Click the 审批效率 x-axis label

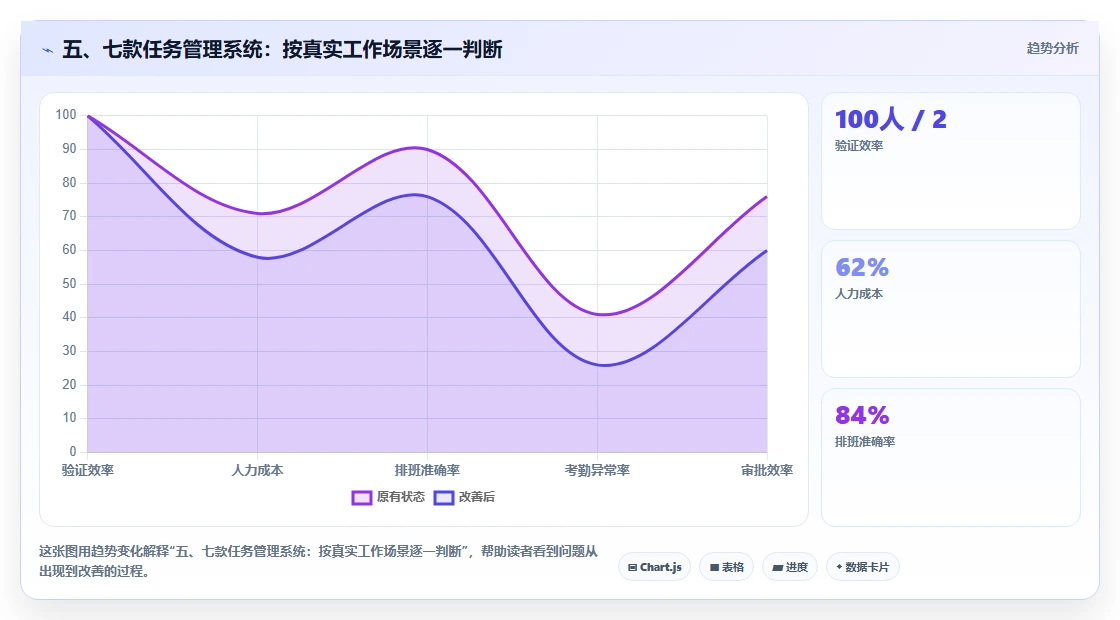coord(767,470)
